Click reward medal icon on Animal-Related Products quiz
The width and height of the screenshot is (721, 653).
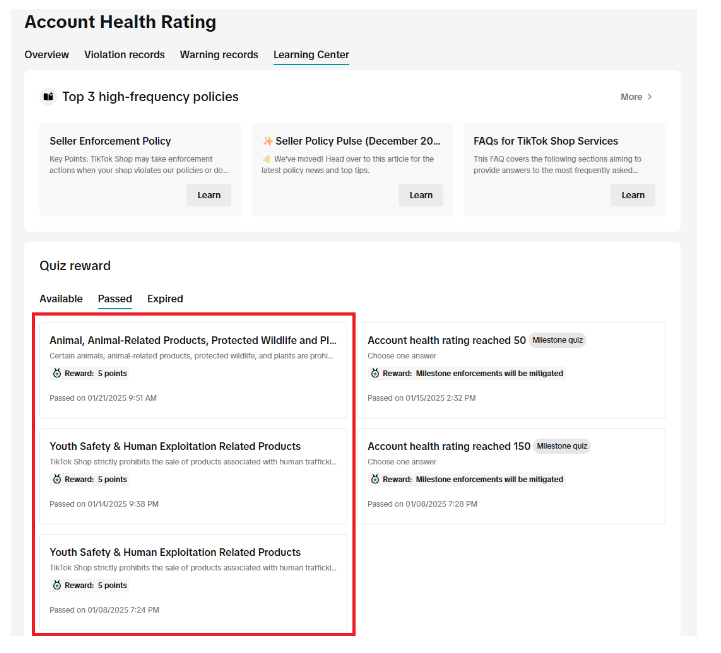[56, 373]
